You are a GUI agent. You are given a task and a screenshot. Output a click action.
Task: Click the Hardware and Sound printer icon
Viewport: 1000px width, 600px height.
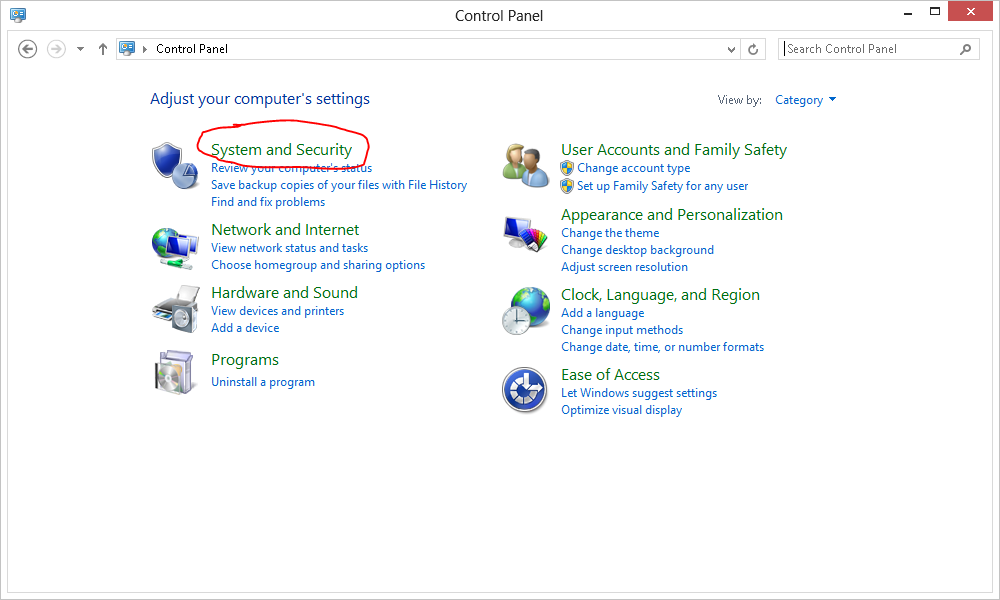[174, 310]
